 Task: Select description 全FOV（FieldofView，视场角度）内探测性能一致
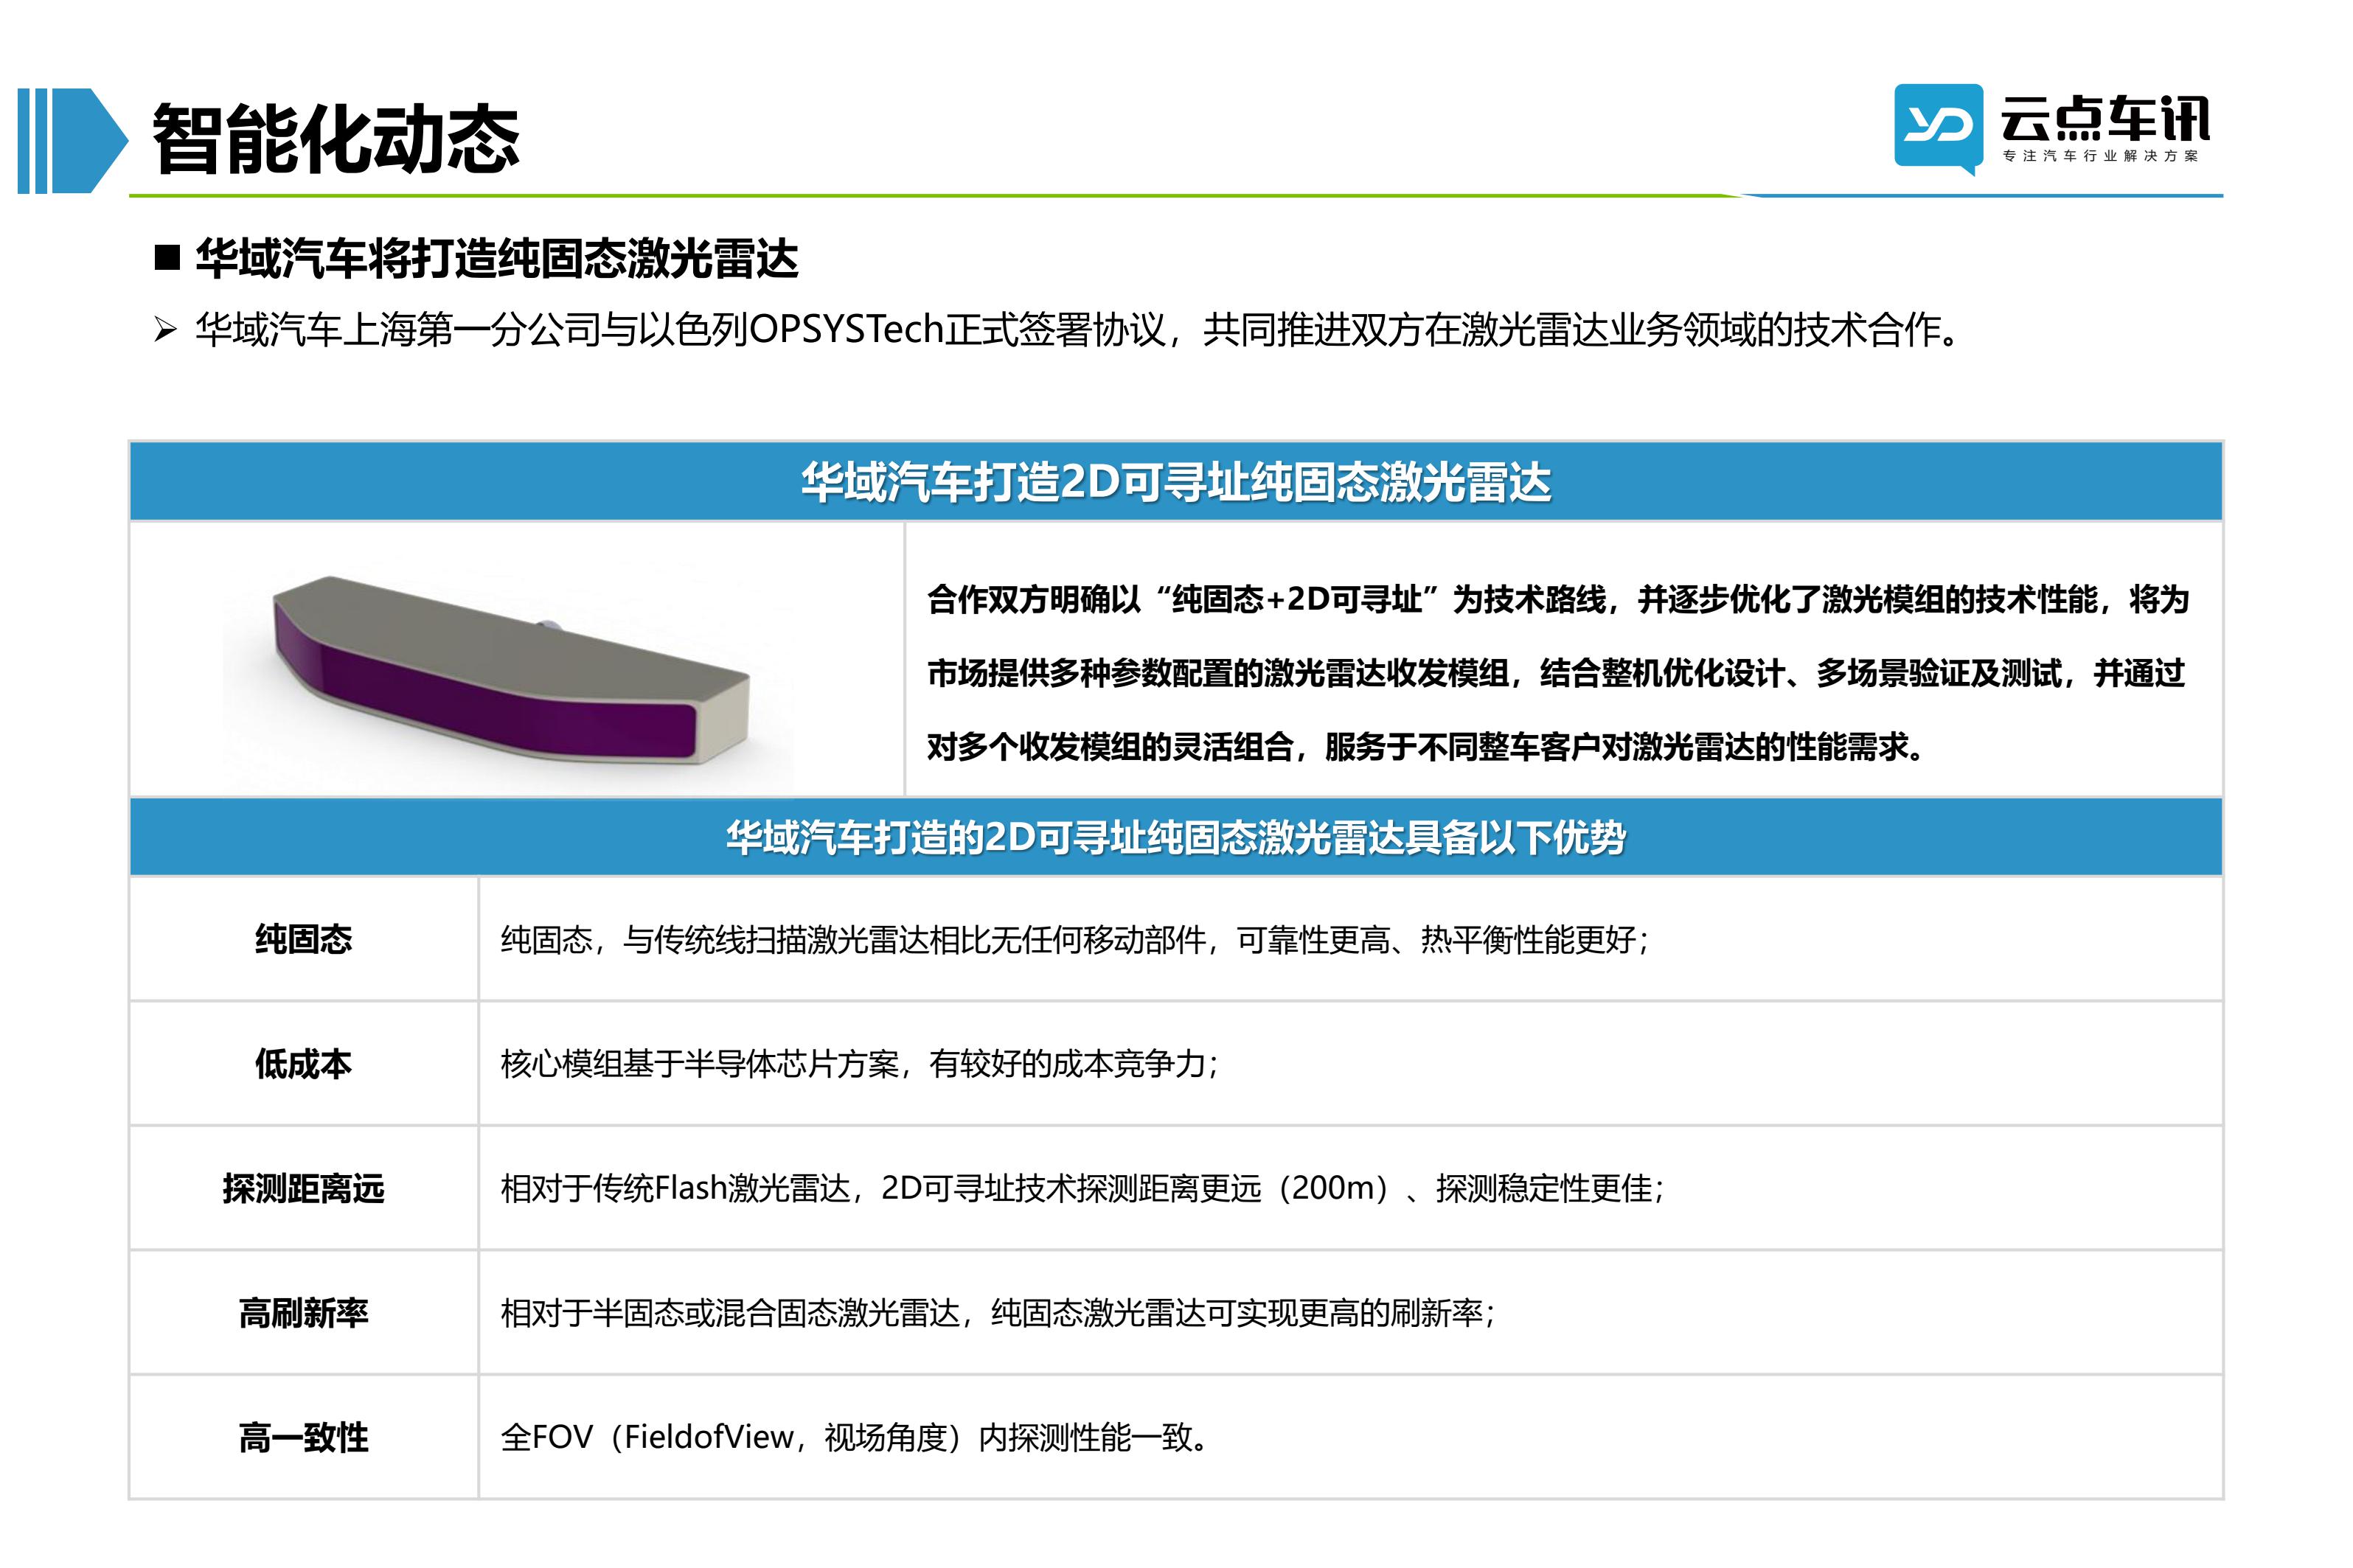click(856, 1437)
